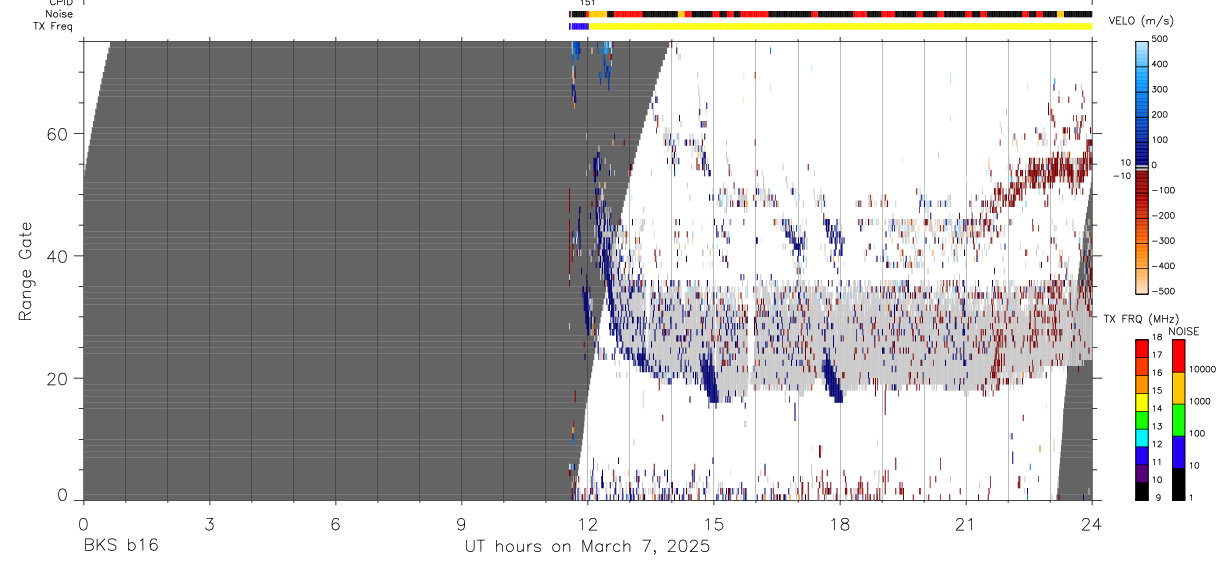1228x567 pixels.
Task: Click the 'BKS b16' radar beam label
Action: pyautogui.click(x=119, y=546)
